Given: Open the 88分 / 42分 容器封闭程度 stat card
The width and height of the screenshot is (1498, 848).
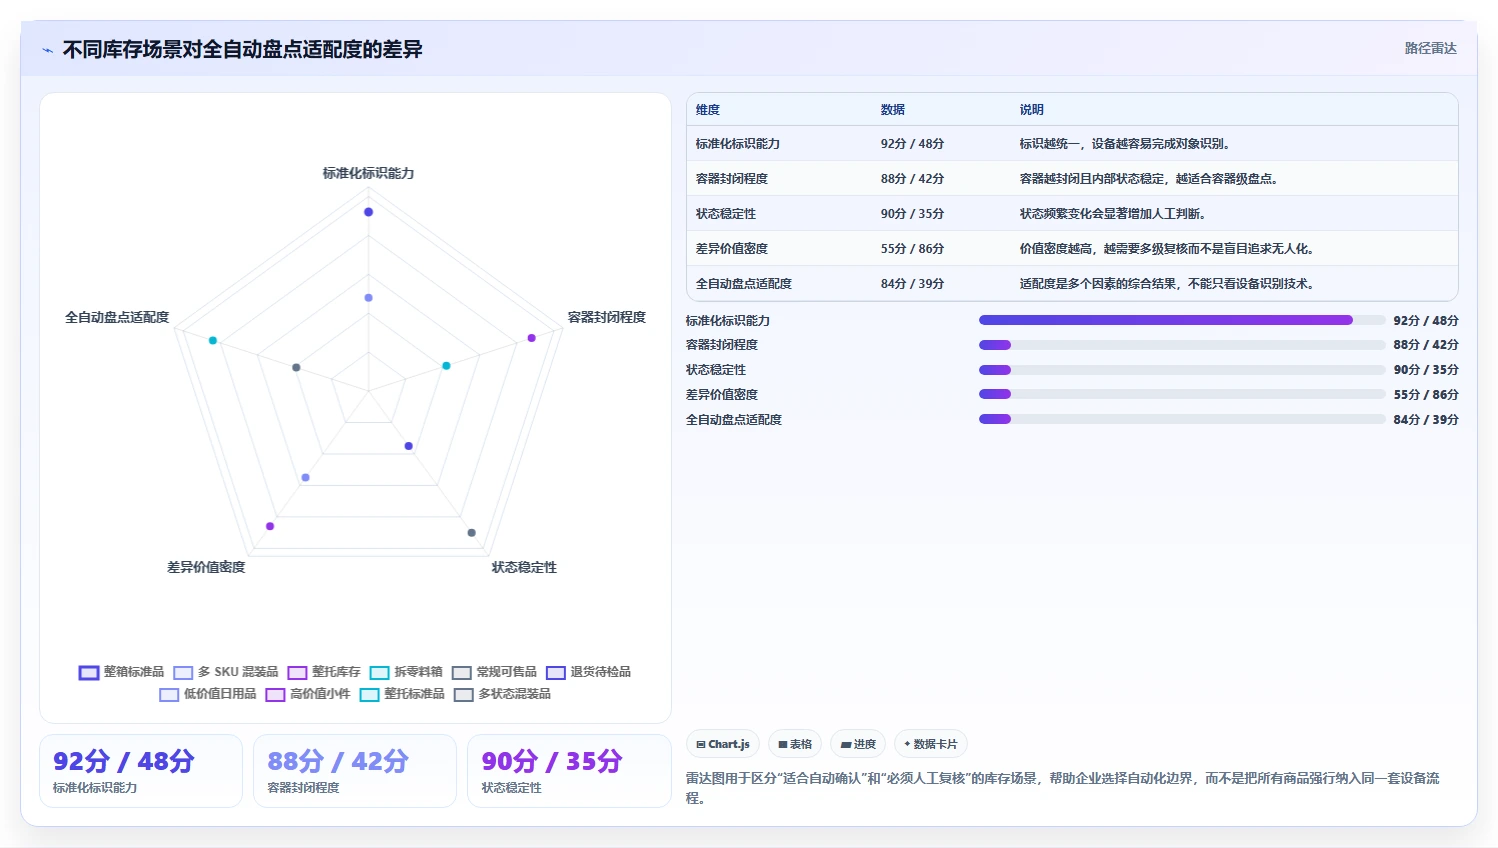Looking at the screenshot, I should pyautogui.click(x=355, y=771).
